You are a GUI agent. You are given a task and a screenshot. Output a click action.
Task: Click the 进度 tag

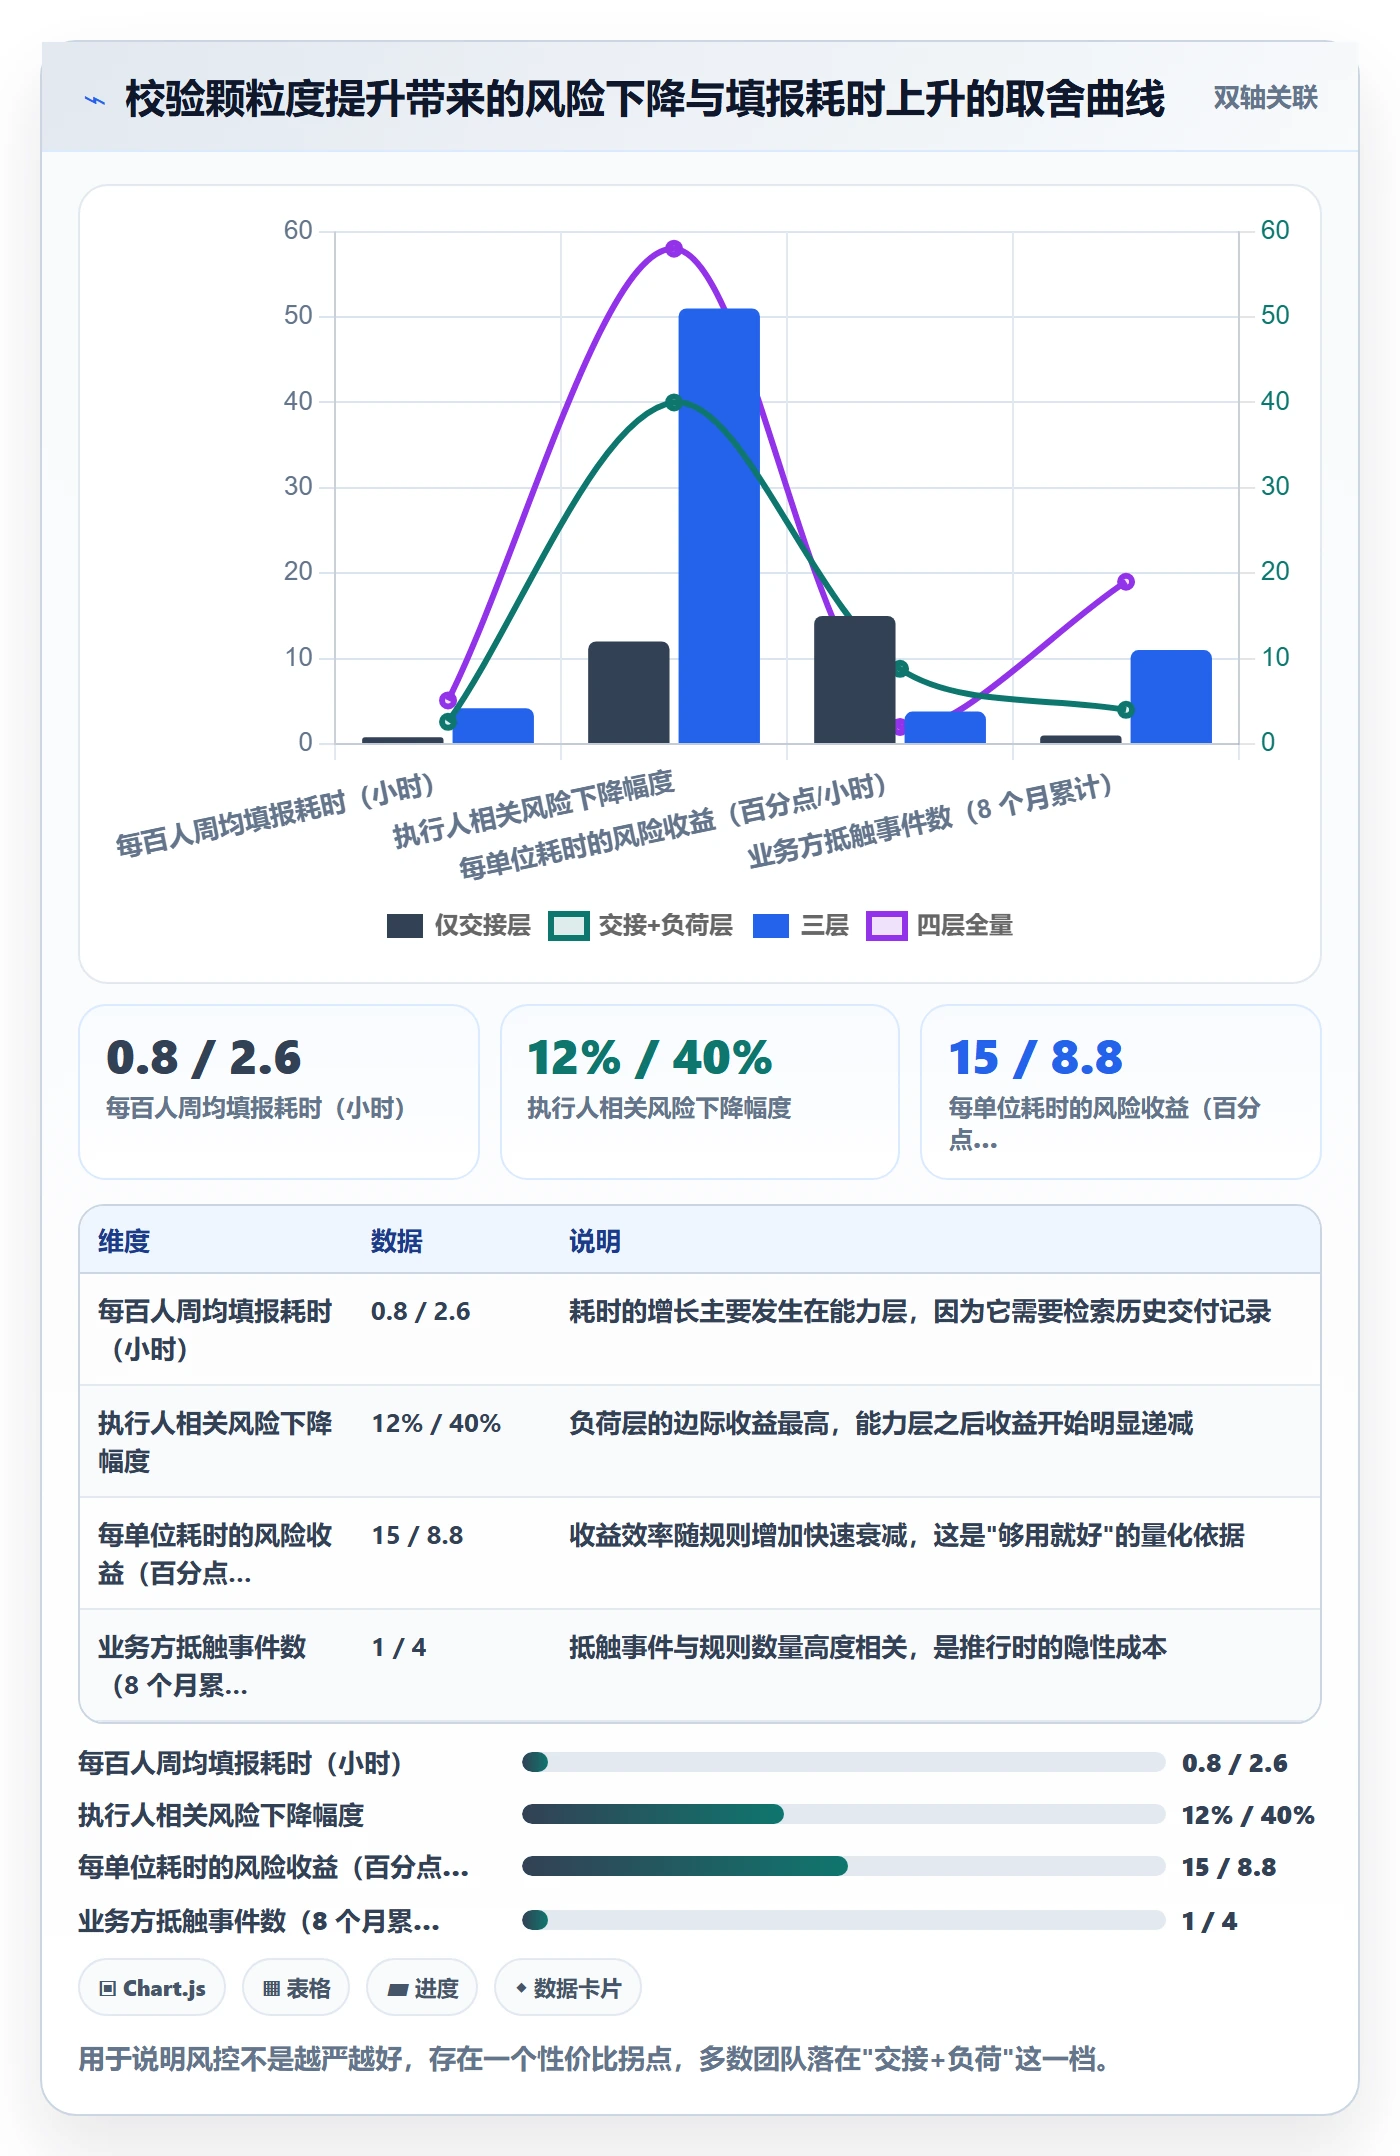422,1988
